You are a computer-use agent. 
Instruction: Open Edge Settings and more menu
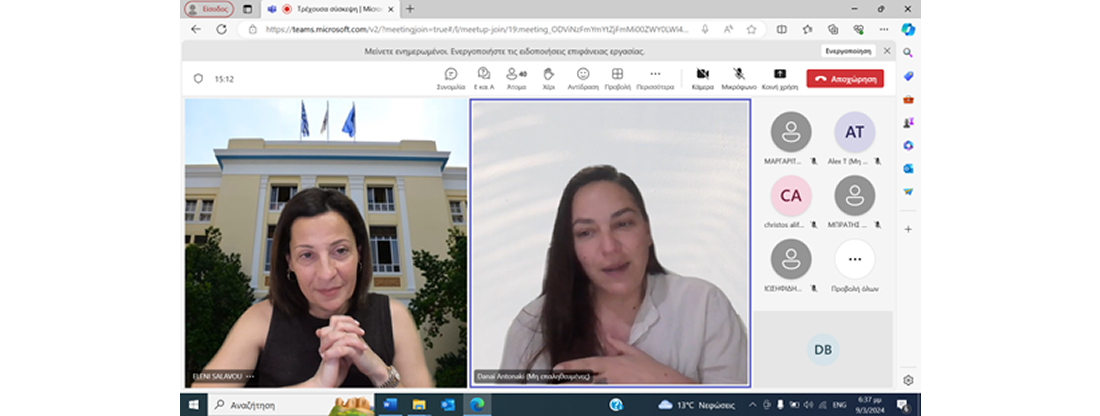click(x=884, y=29)
